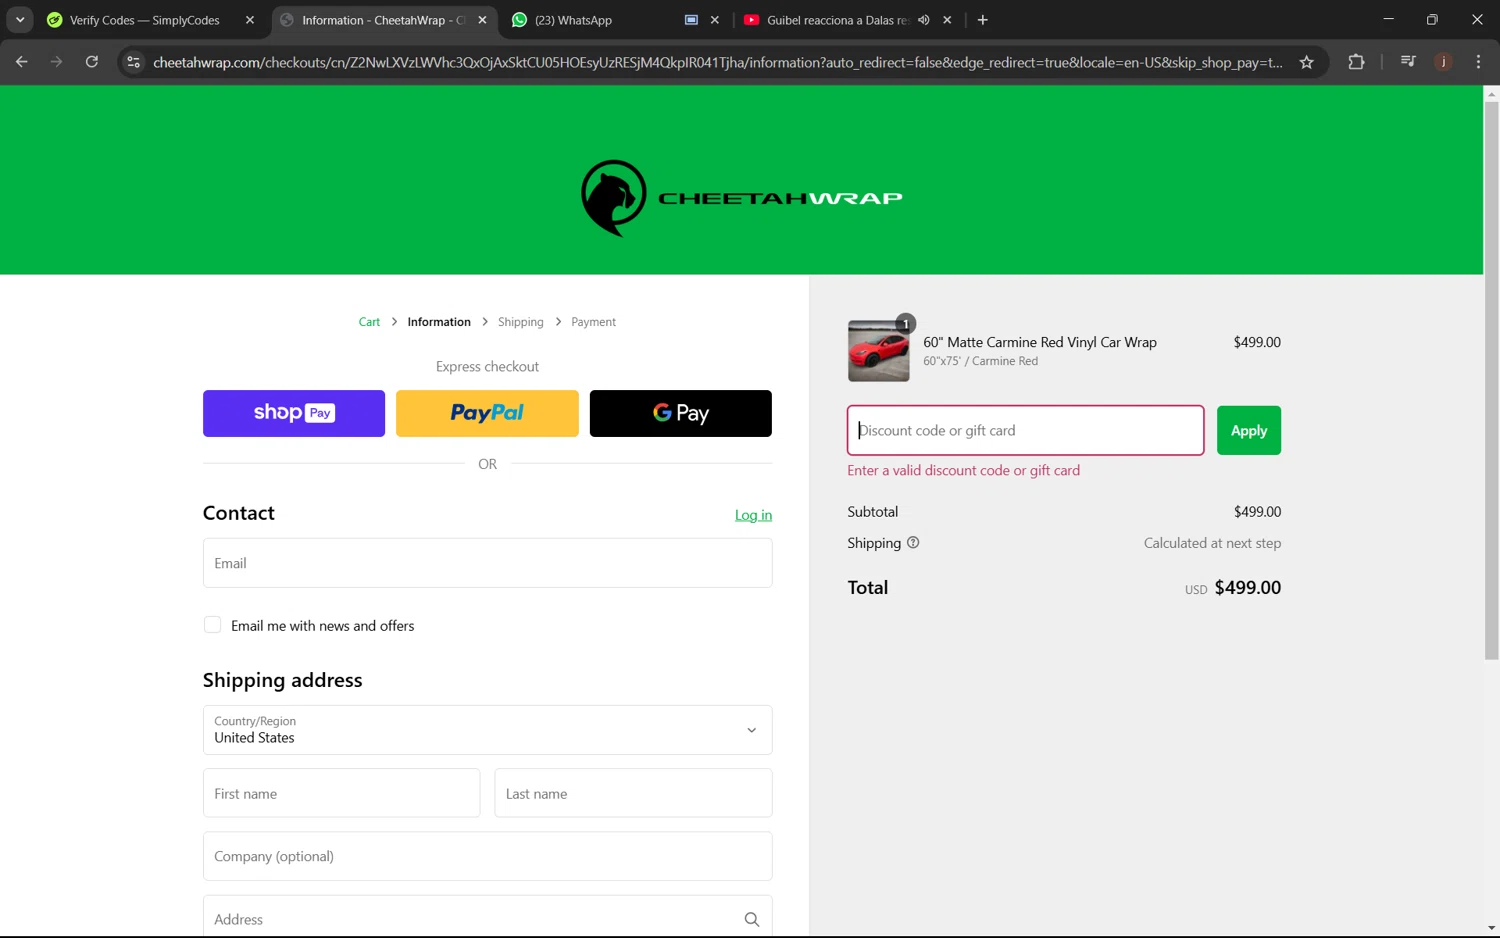This screenshot has height=938, width=1500.
Task: Focus the Email input field
Action: (x=487, y=563)
